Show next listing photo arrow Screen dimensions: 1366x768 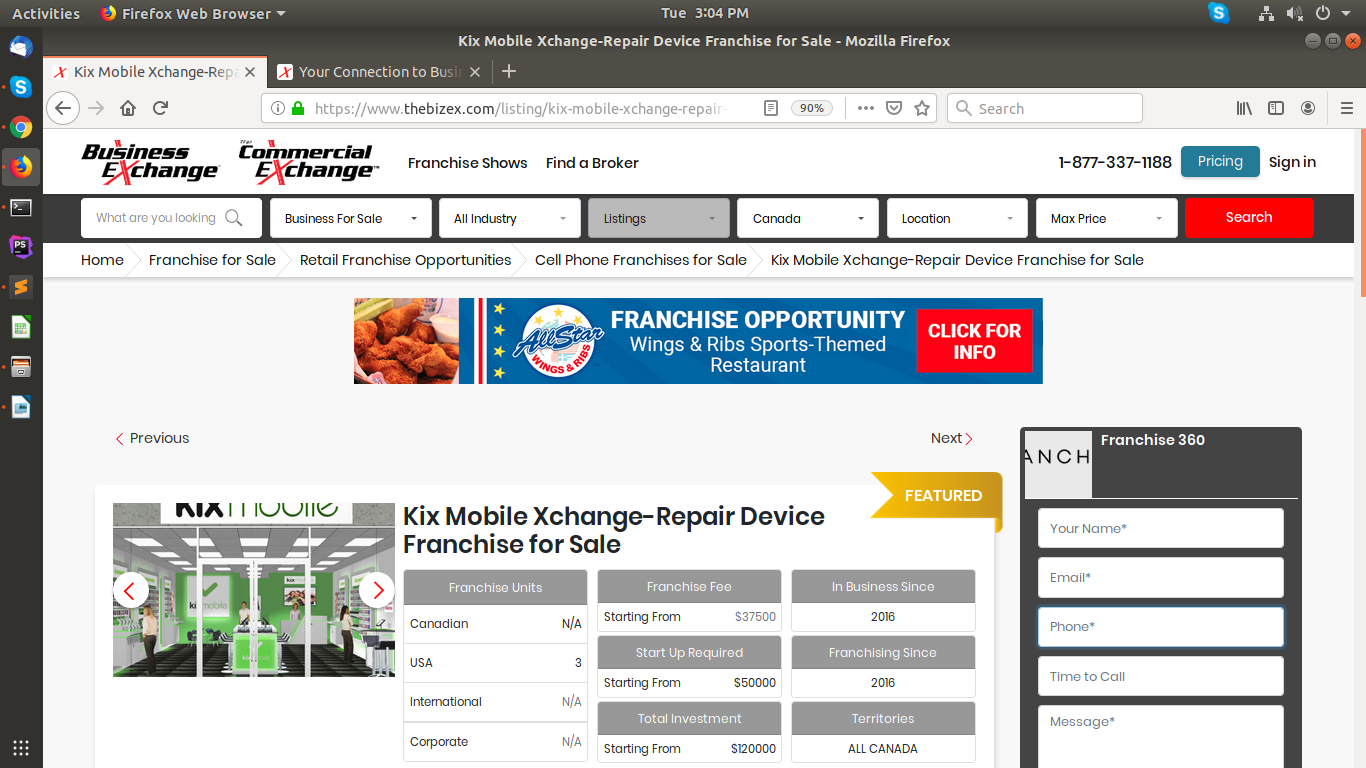point(377,590)
